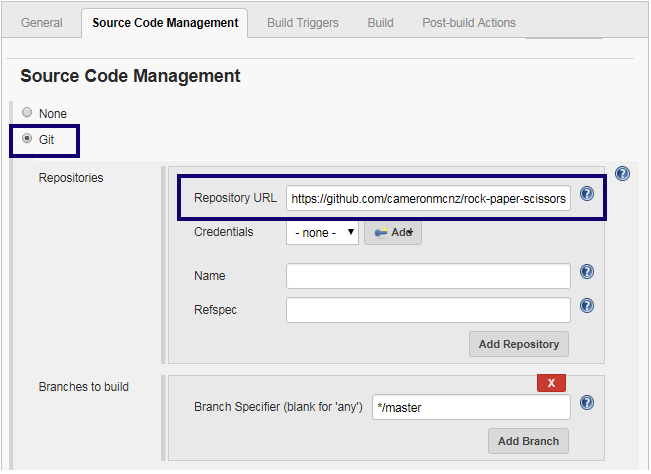Edit the Branch Specifier */master field

(x=471, y=407)
